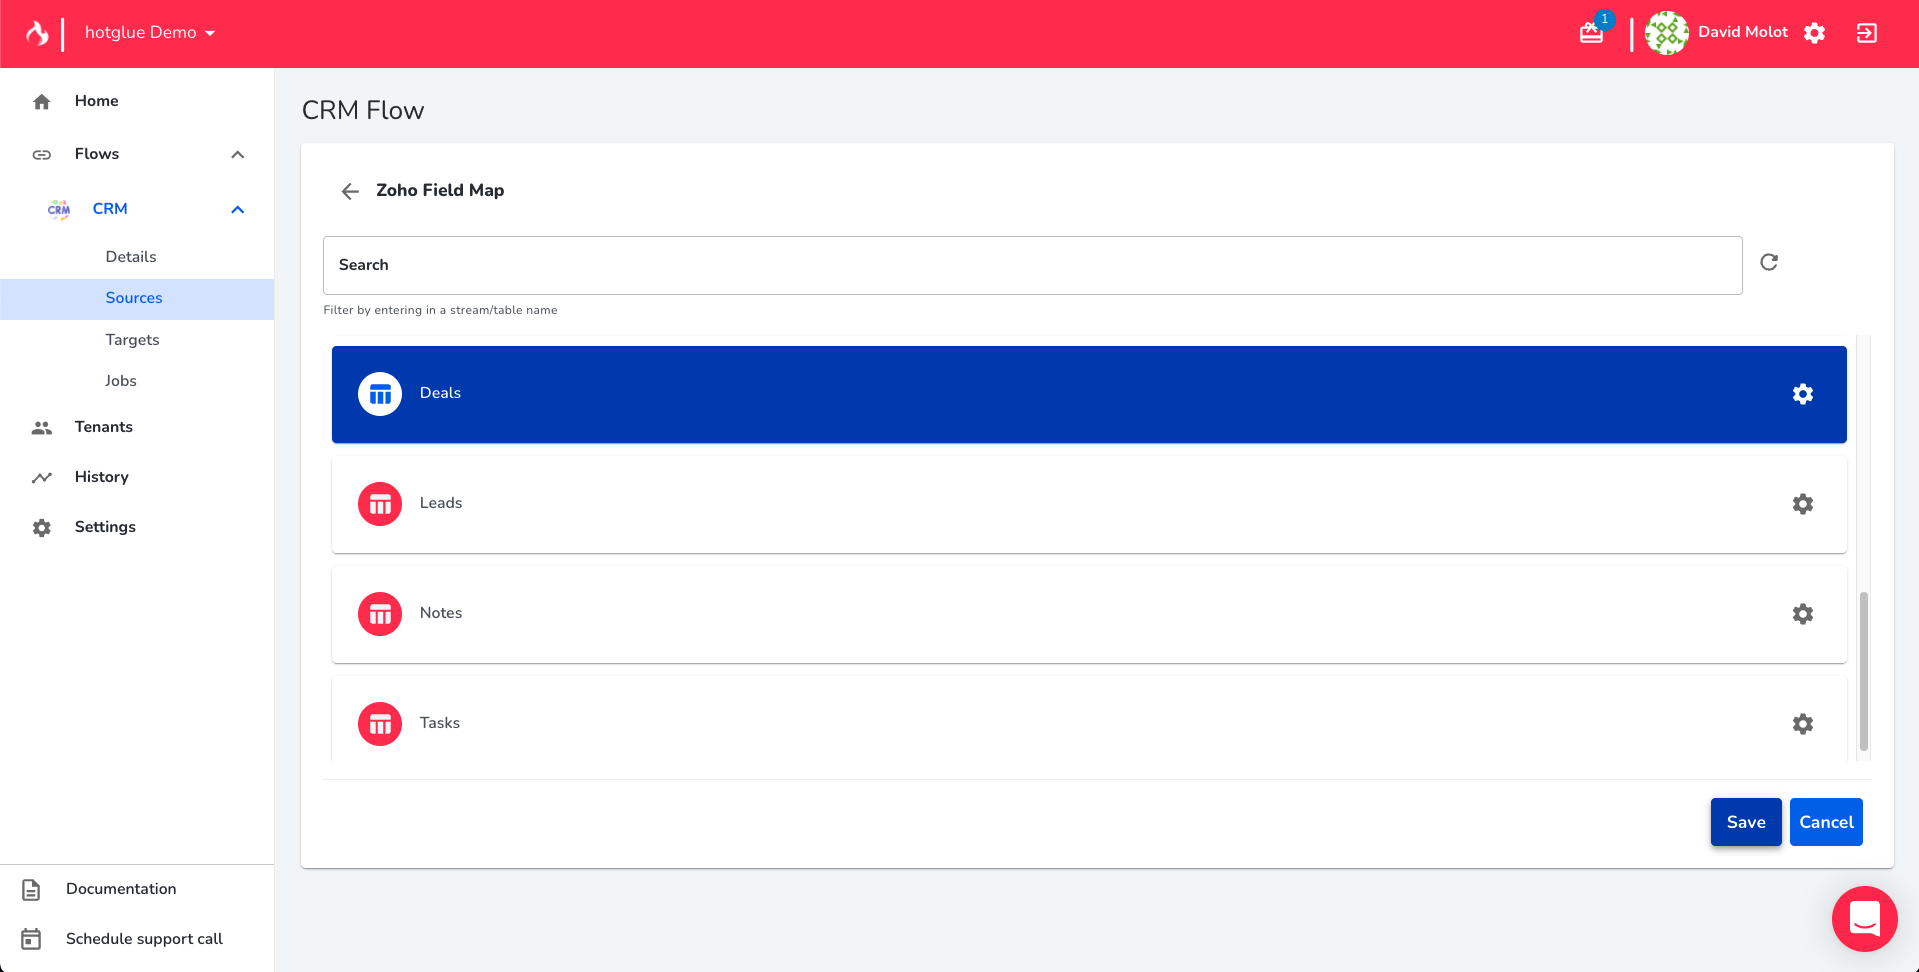Click the Leads table icon
Viewport: 1919px width, 972px height.
point(380,504)
